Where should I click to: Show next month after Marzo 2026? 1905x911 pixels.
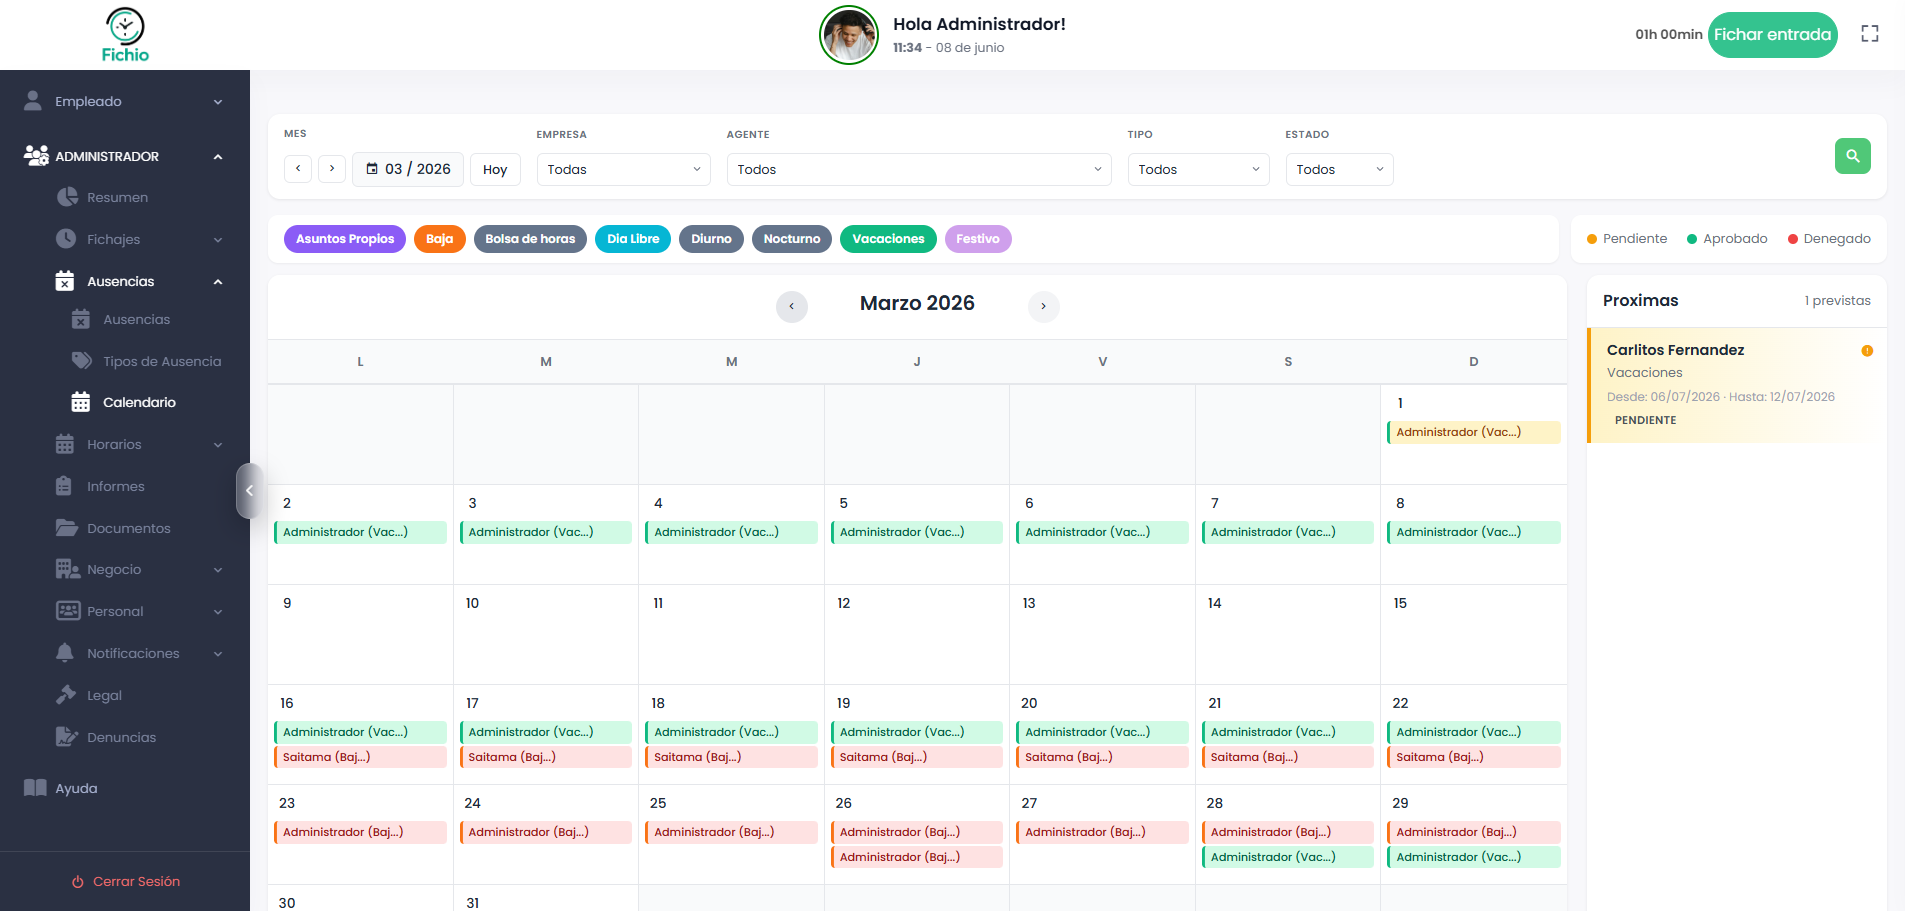pyautogui.click(x=1044, y=306)
